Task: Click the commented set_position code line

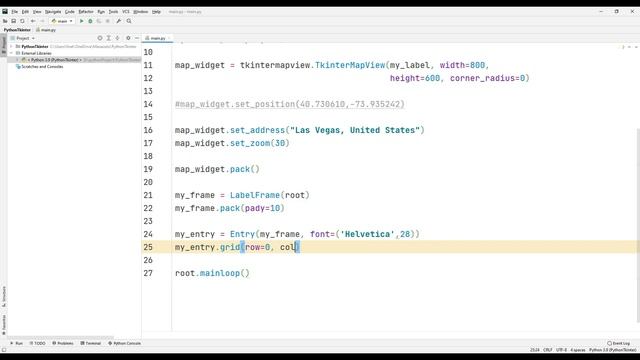Action: (290, 104)
